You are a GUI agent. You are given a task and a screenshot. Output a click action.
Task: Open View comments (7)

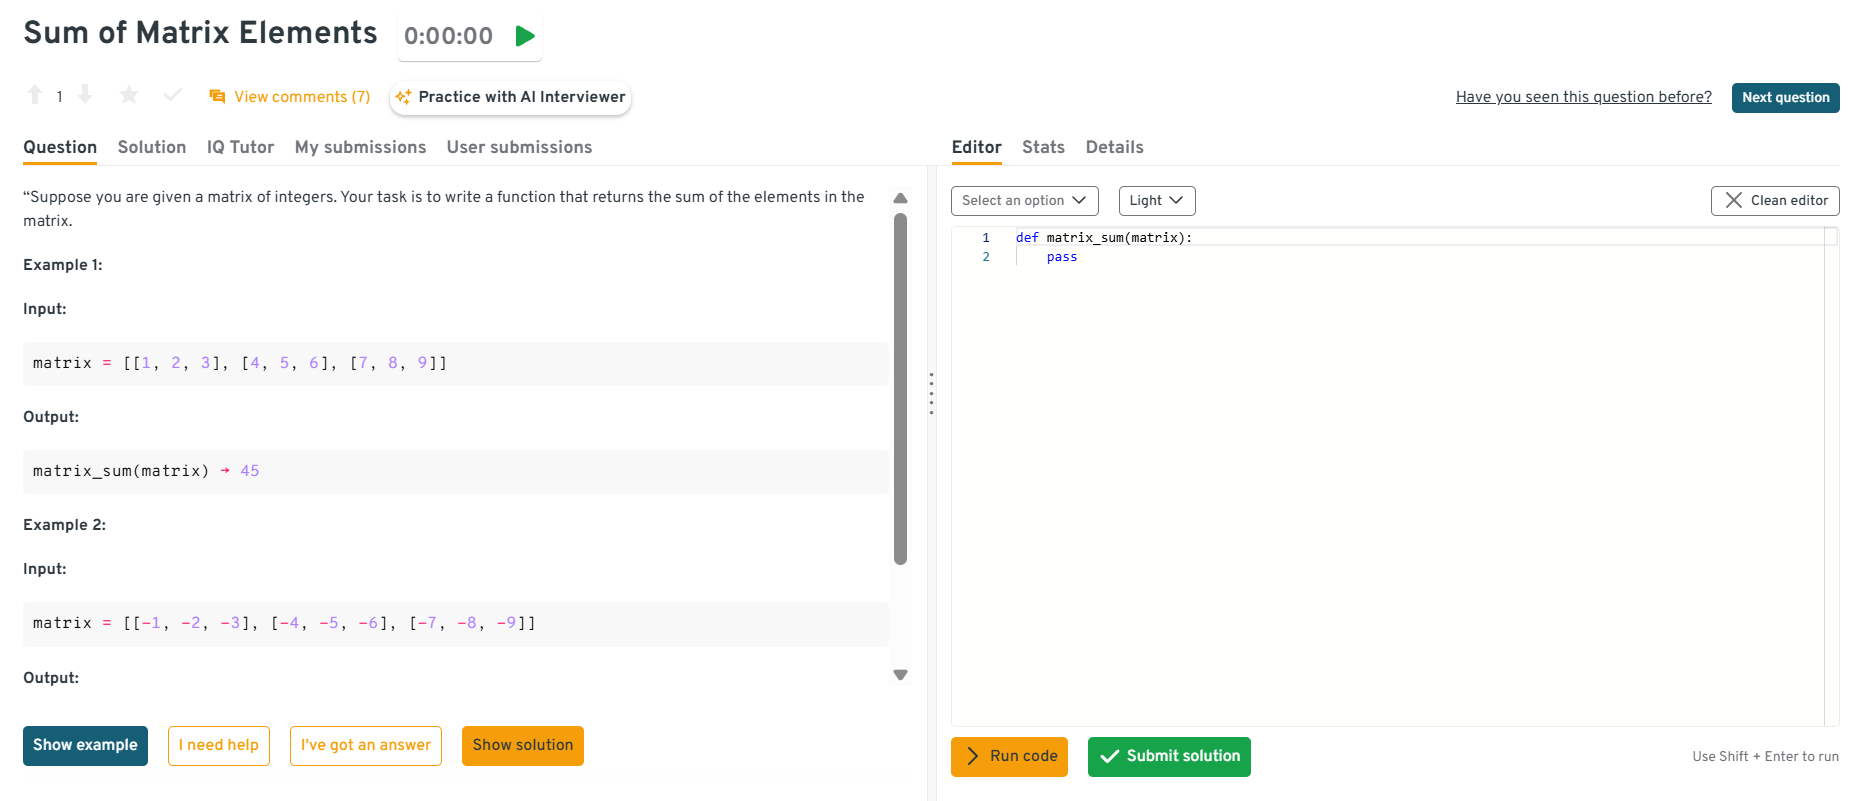290,97
